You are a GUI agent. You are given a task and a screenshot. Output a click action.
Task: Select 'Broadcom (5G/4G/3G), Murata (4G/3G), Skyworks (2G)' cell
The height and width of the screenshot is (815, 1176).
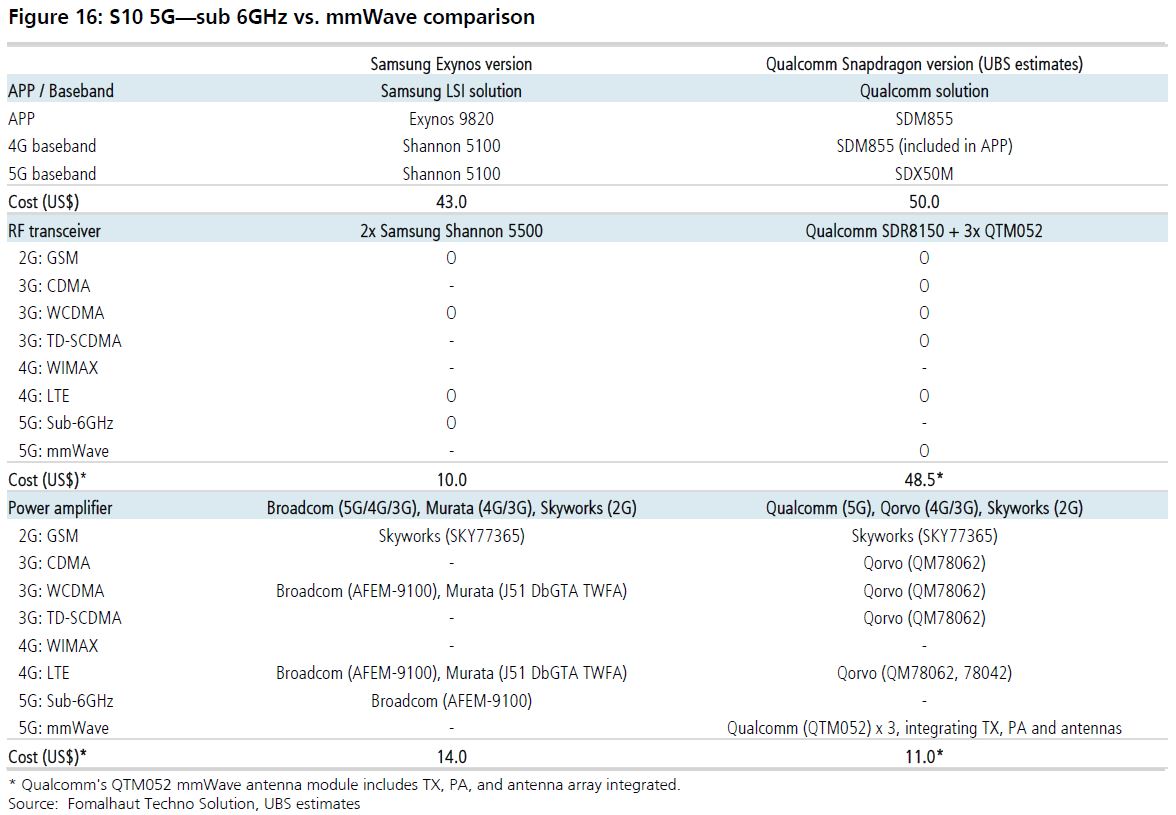pos(452,508)
